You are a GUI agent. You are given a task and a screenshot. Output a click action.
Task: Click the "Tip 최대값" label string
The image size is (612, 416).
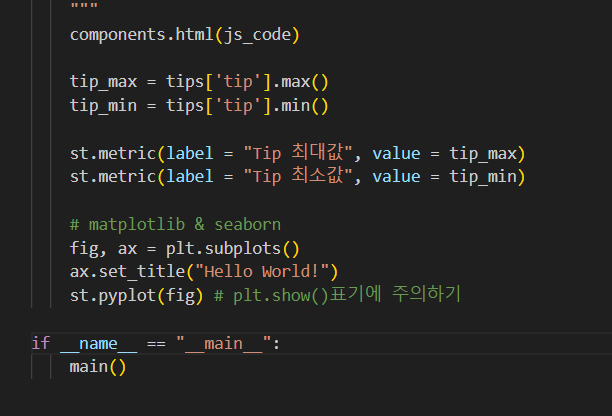click(x=298, y=153)
